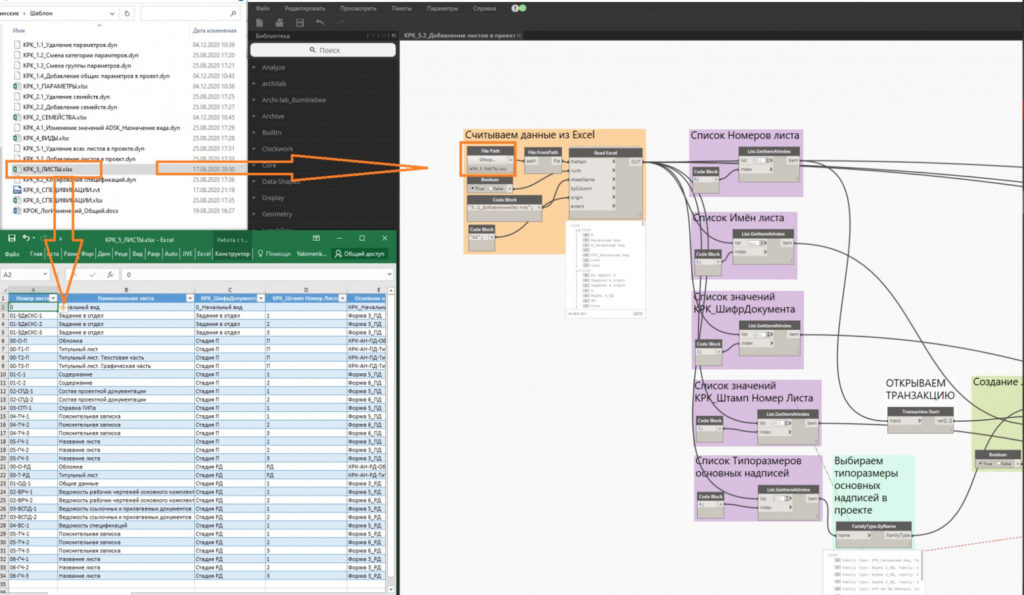
Task: Expand the archilab library category
Action: [x=254, y=84]
